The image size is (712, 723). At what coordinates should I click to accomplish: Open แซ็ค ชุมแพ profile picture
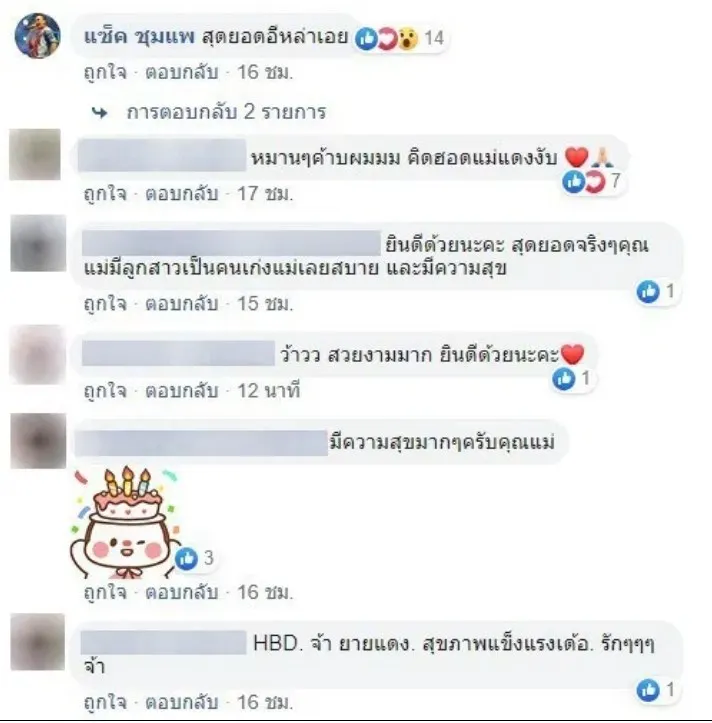[x=37, y=36]
